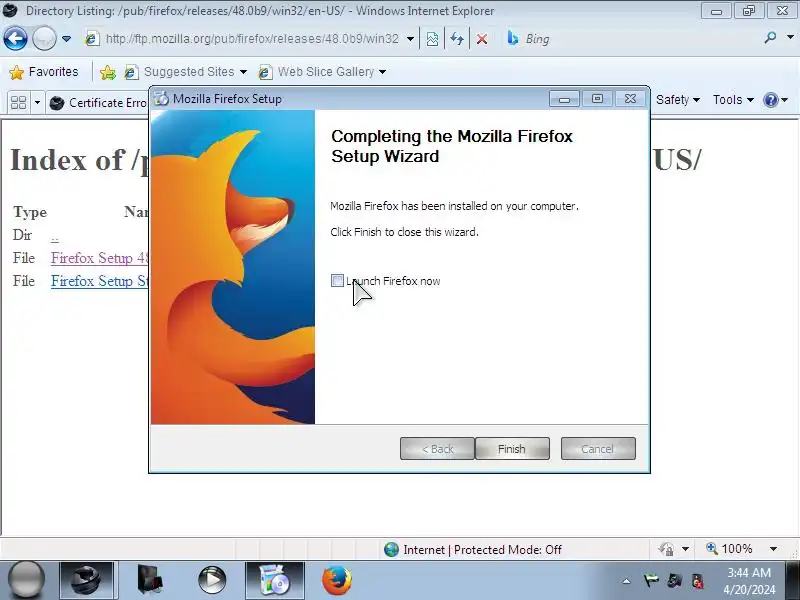Open the Help dropdown arrow
This screenshot has height=600, width=800.
[x=785, y=100]
